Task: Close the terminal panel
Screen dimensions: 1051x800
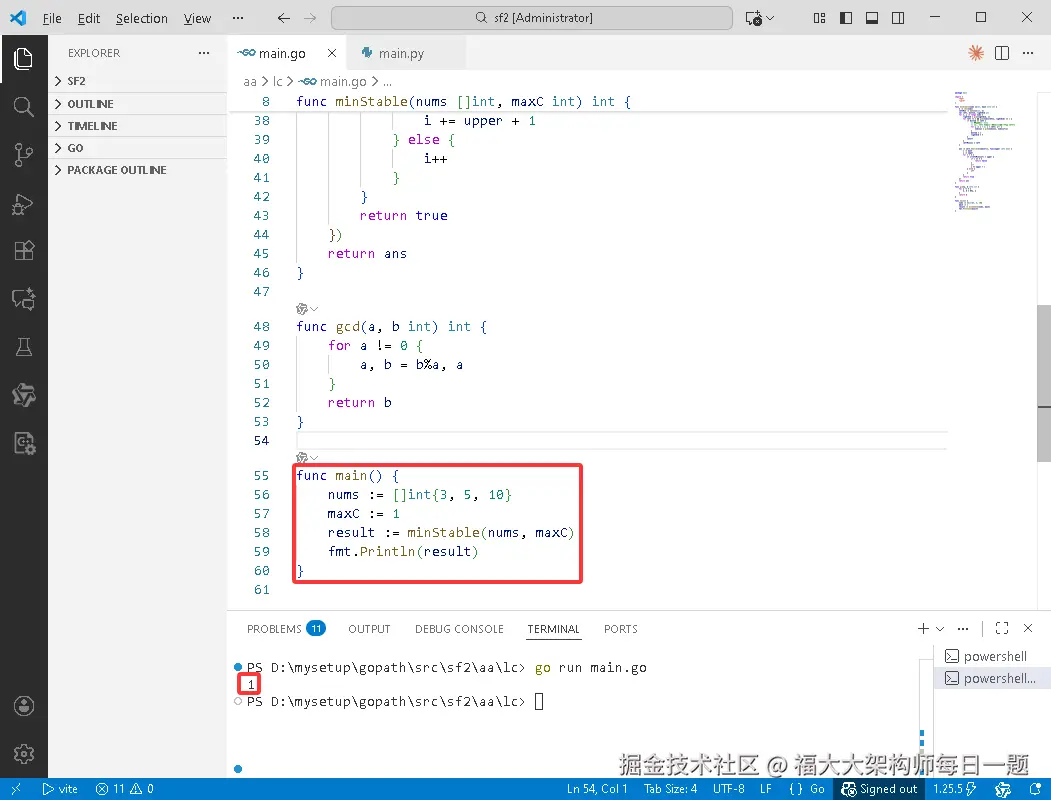Action: (x=1028, y=628)
